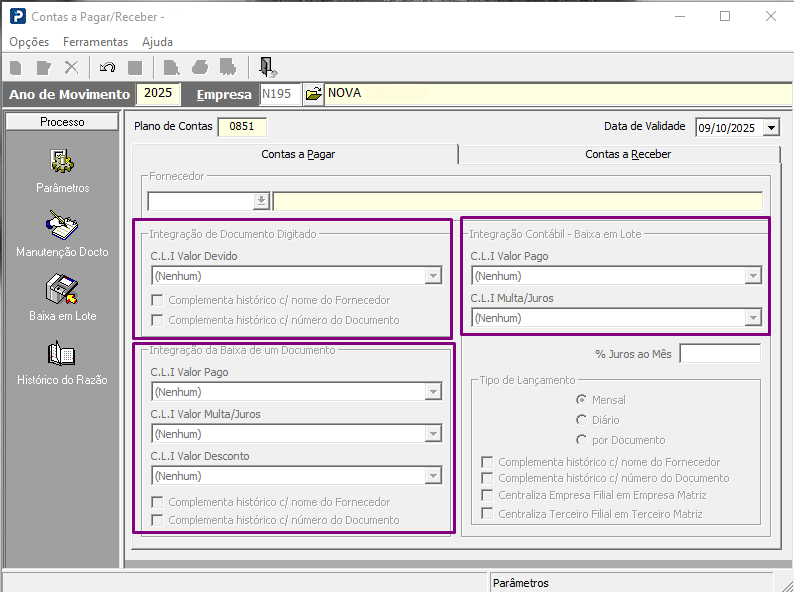Open the Ajuda menu

[x=157, y=42]
